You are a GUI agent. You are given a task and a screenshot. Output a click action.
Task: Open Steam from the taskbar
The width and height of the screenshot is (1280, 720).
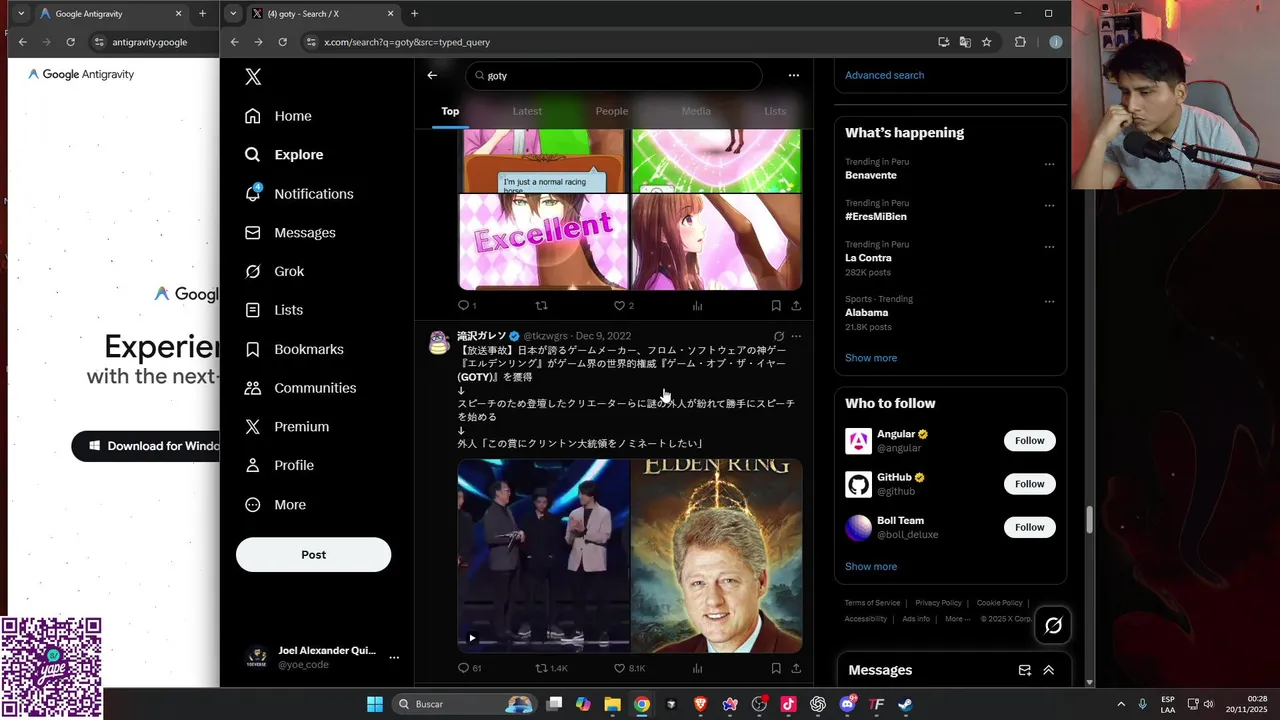point(905,704)
